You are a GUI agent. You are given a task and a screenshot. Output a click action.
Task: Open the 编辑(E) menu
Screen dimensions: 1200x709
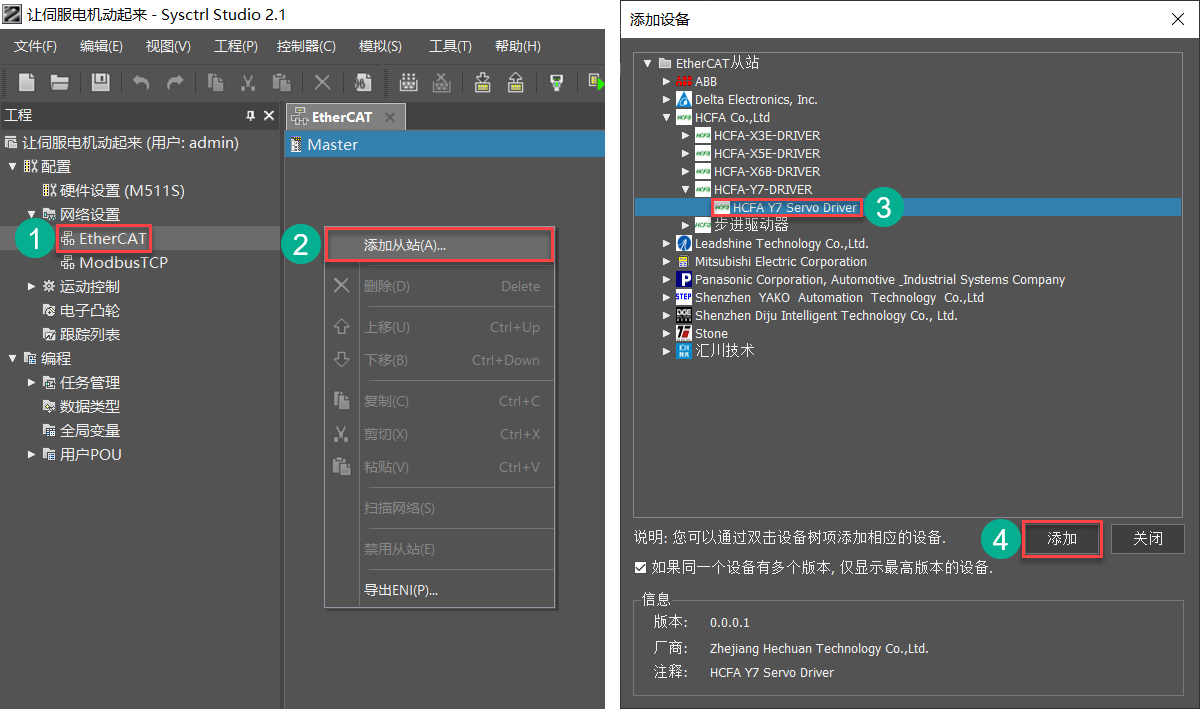101,46
